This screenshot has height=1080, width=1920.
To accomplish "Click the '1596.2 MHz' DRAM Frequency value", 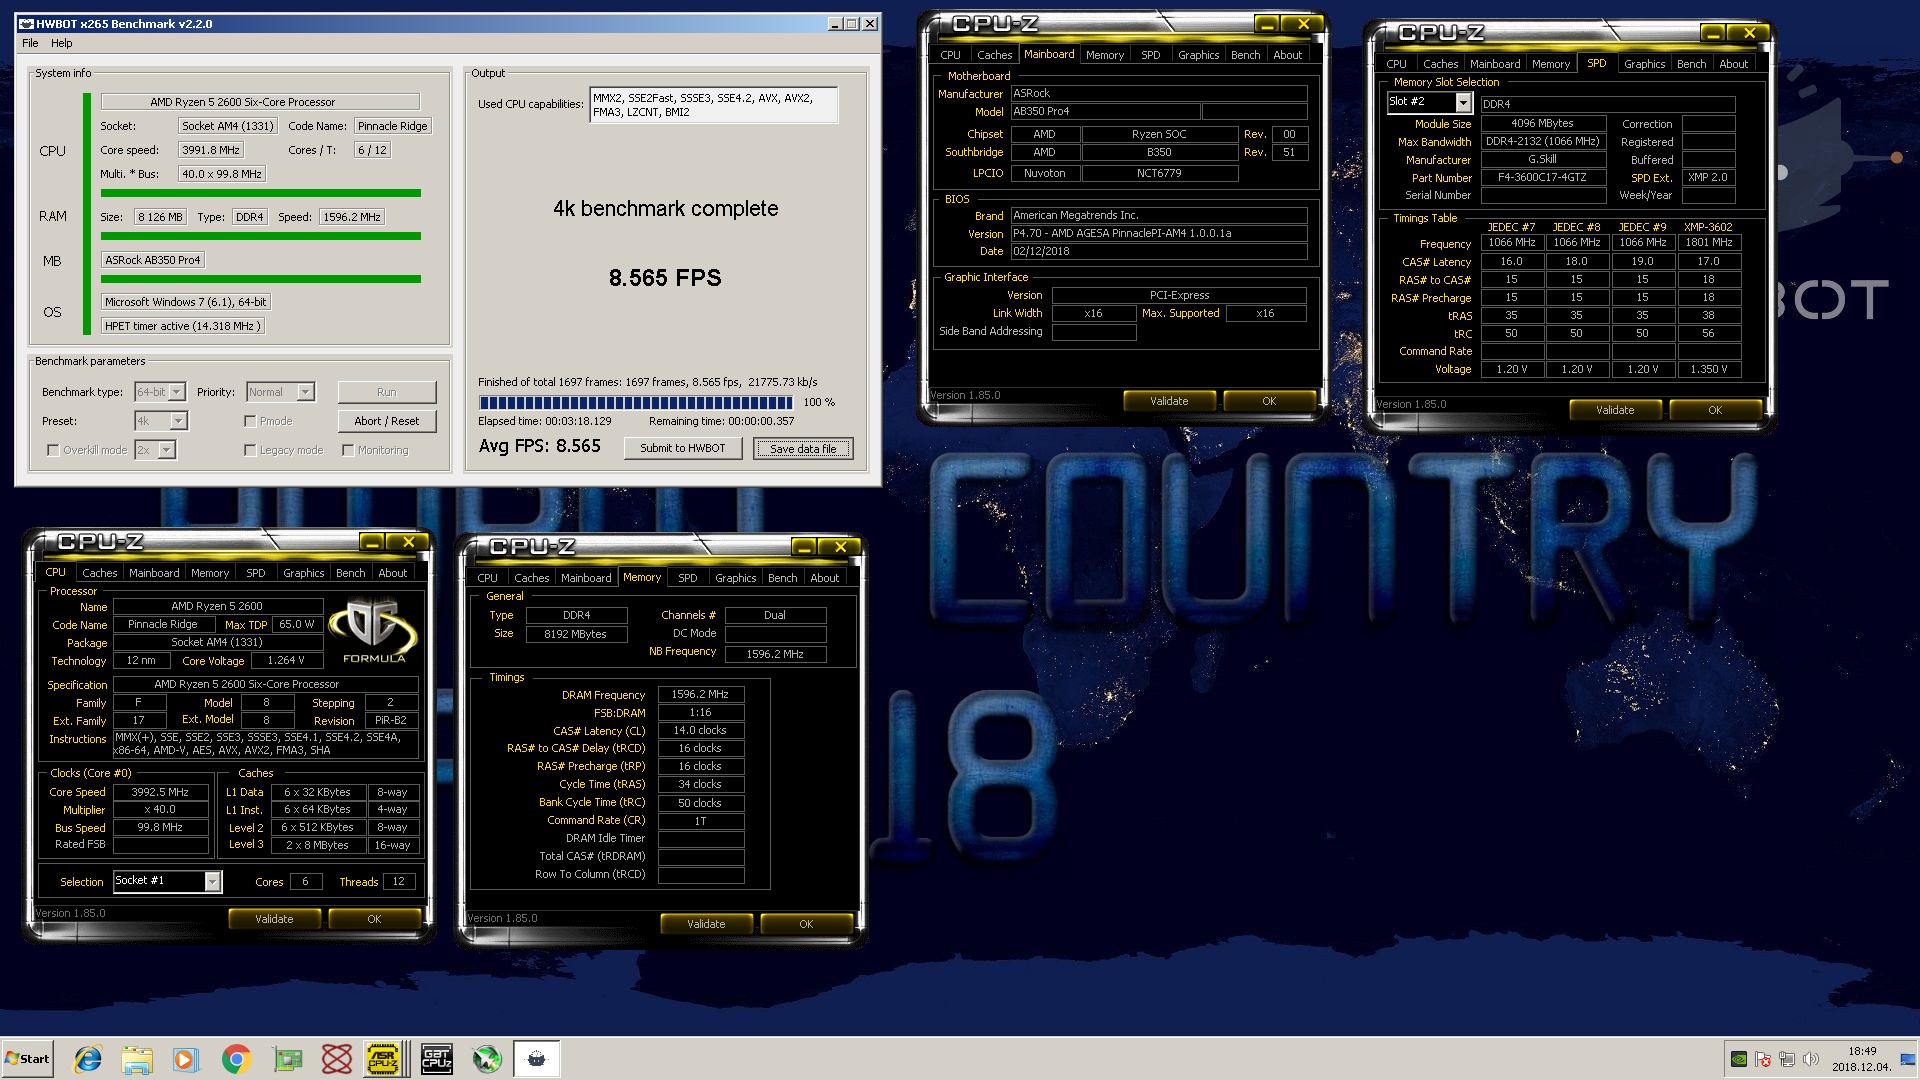I will (700, 694).
